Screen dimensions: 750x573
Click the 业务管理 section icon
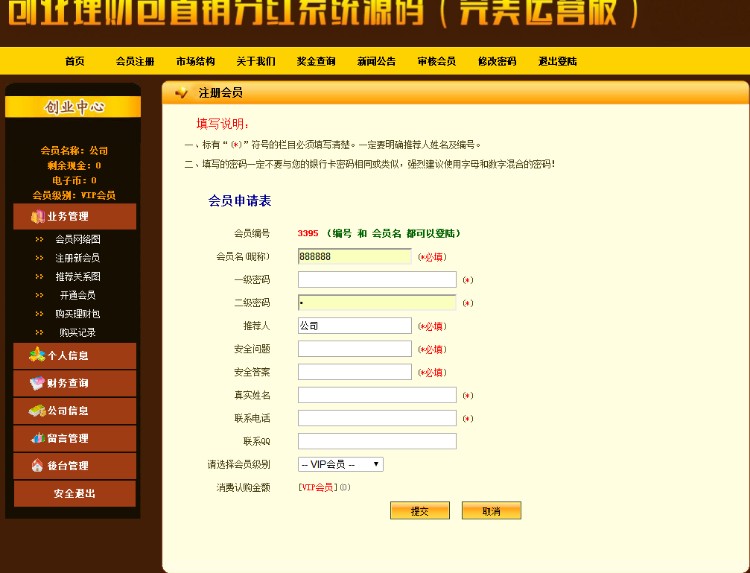click(38, 217)
